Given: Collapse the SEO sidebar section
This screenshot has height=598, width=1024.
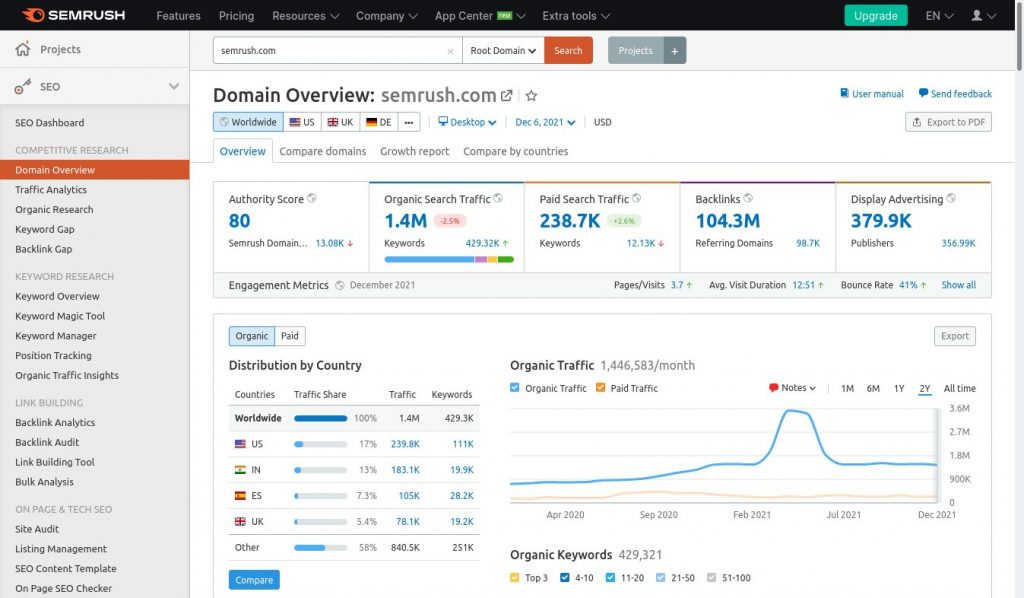Looking at the screenshot, I should (174, 86).
